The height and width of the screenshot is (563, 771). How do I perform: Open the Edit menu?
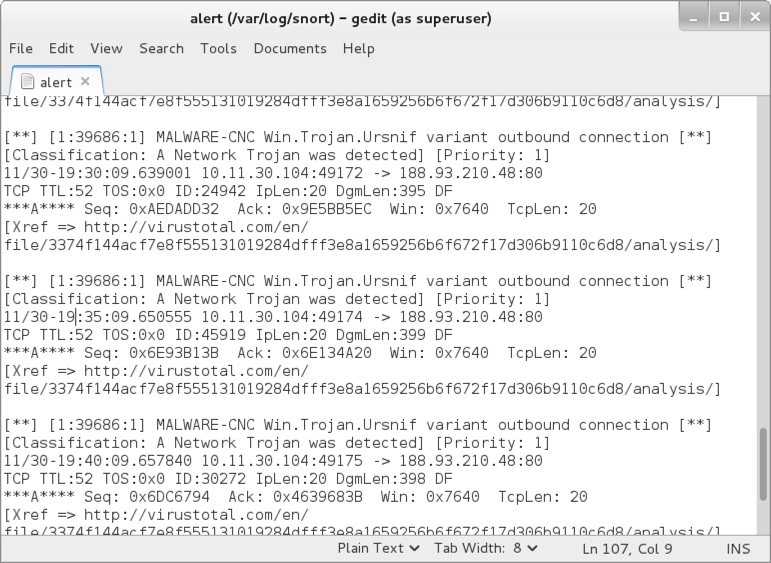tap(62, 48)
